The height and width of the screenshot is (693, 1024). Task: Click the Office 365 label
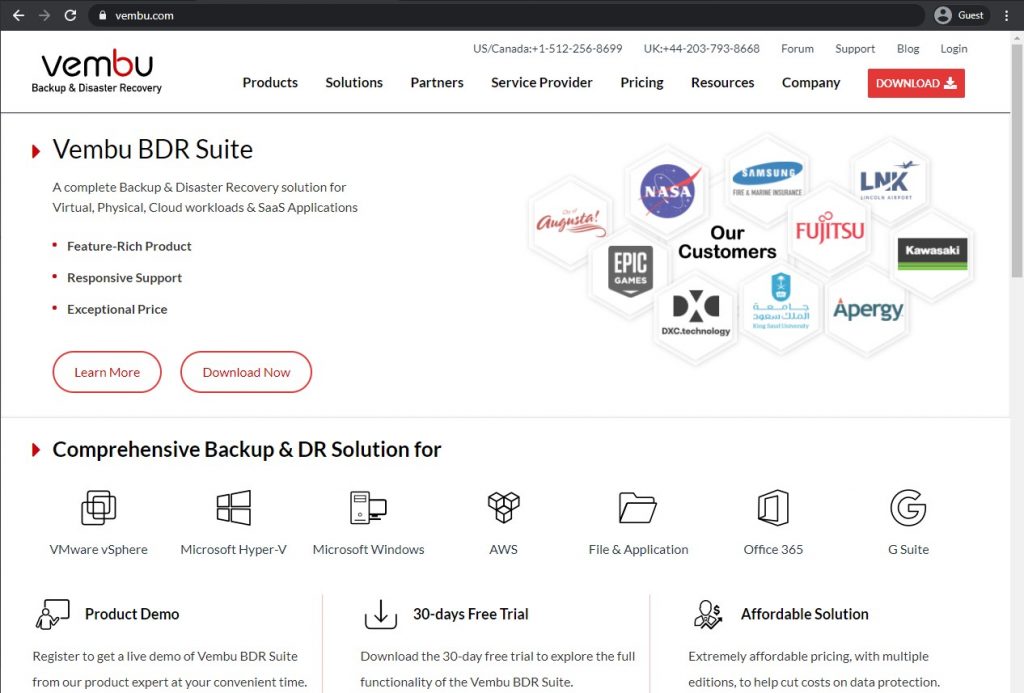pyautogui.click(x=773, y=549)
